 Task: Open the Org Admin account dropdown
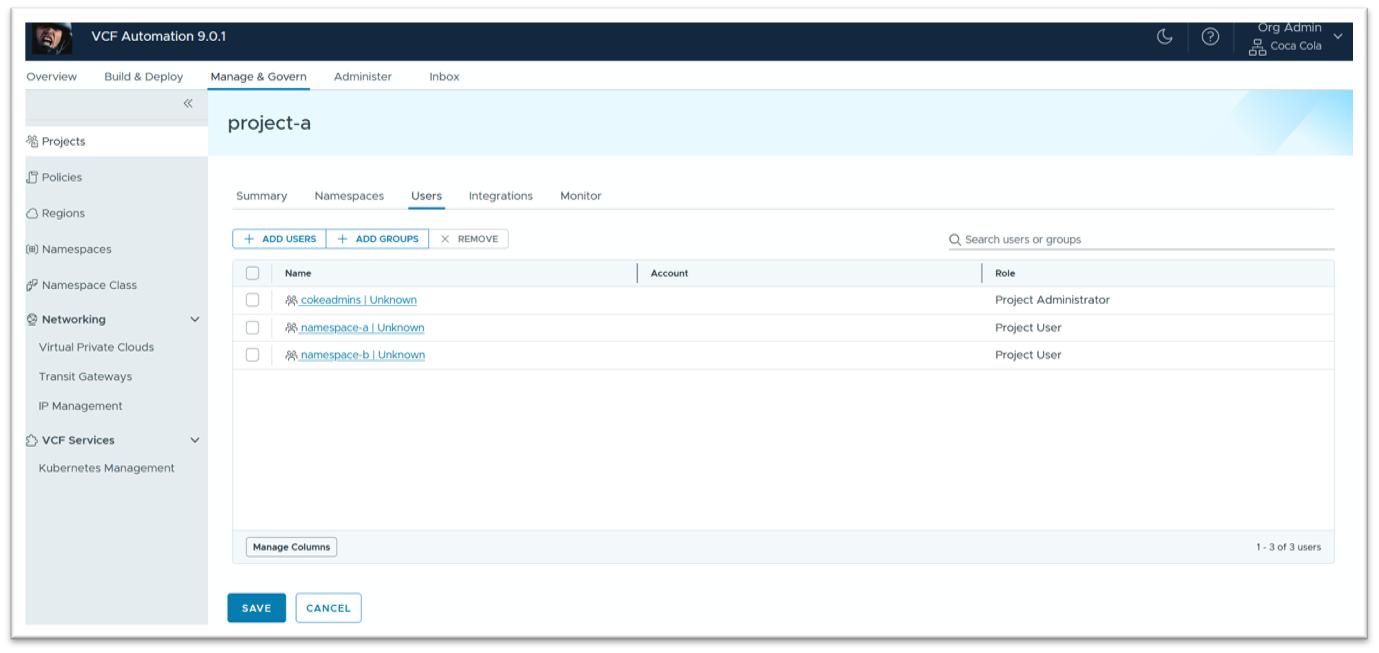(x=1338, y=37)
